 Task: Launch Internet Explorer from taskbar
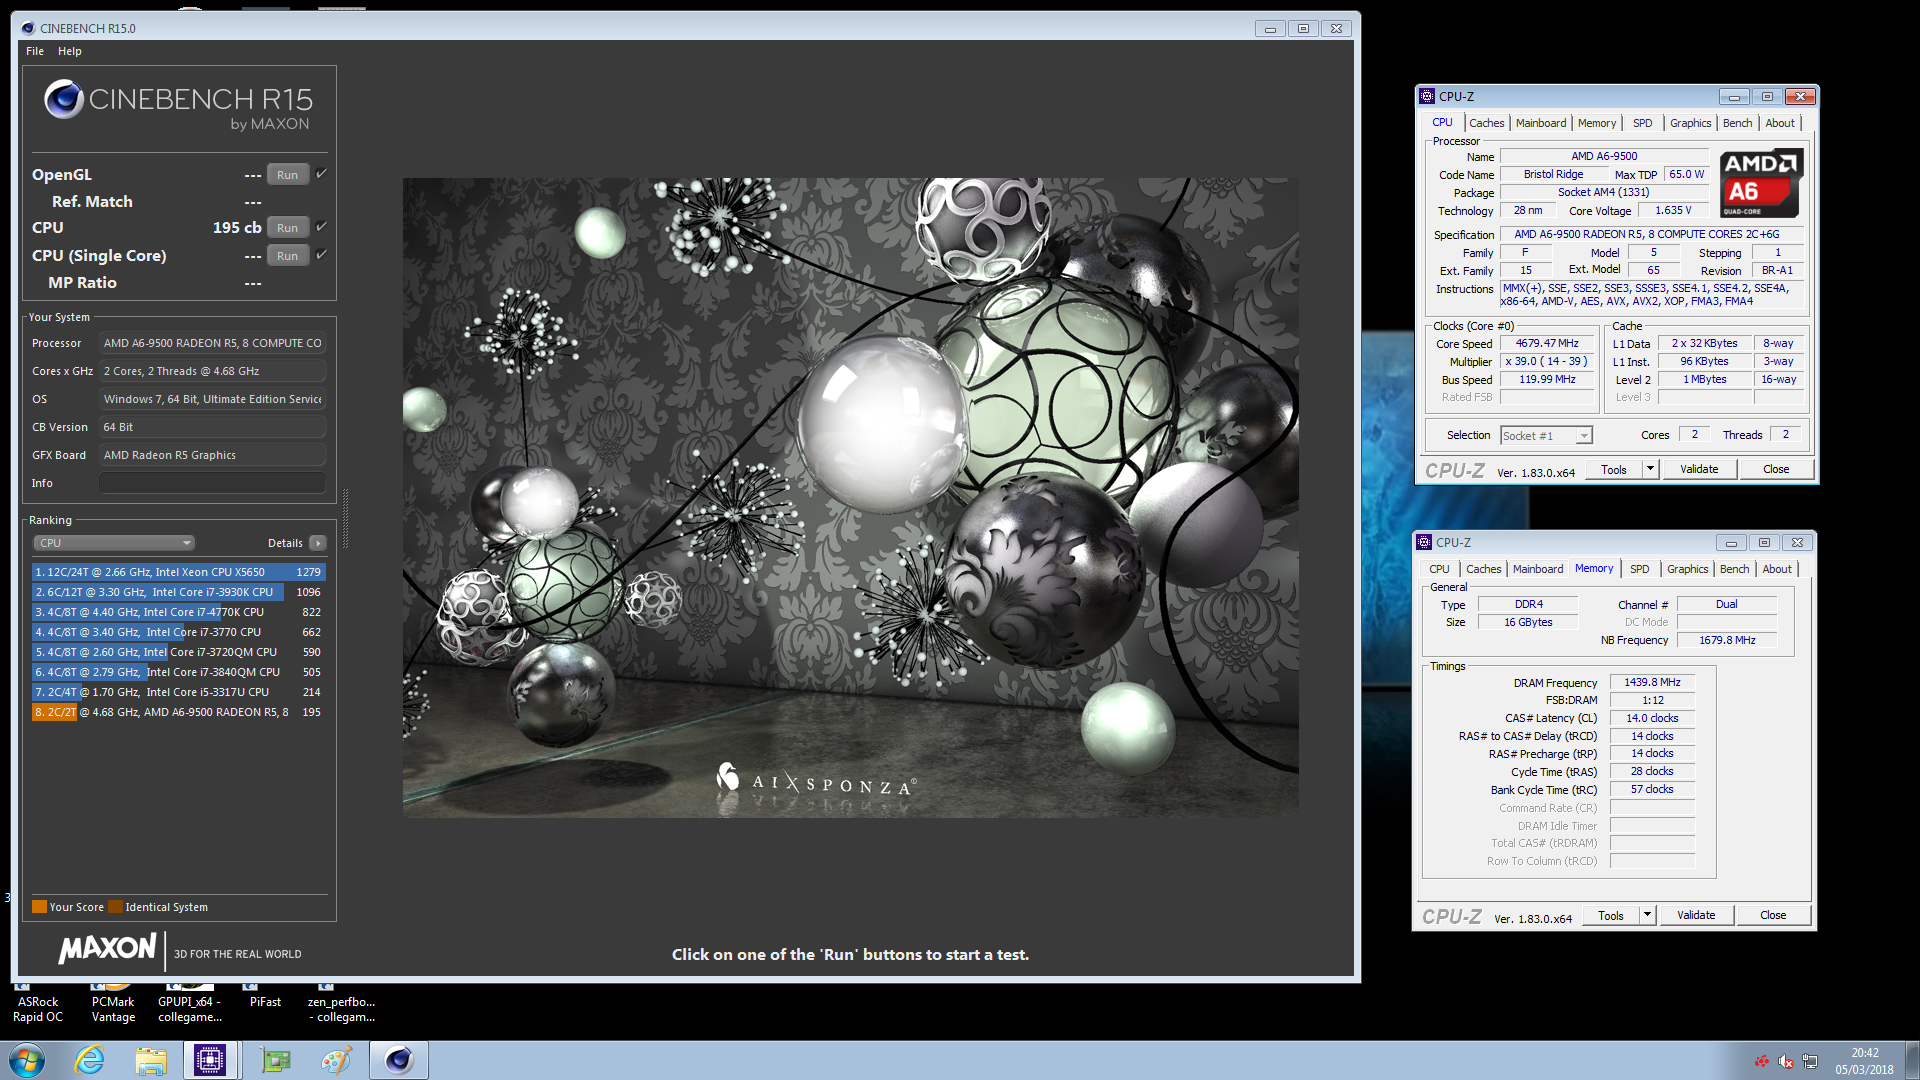(90, 1060)
